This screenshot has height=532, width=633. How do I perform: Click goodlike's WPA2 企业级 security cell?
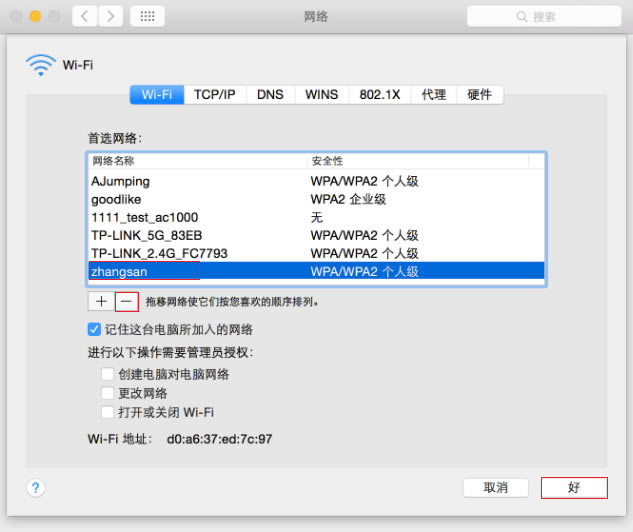click(348, 199)
